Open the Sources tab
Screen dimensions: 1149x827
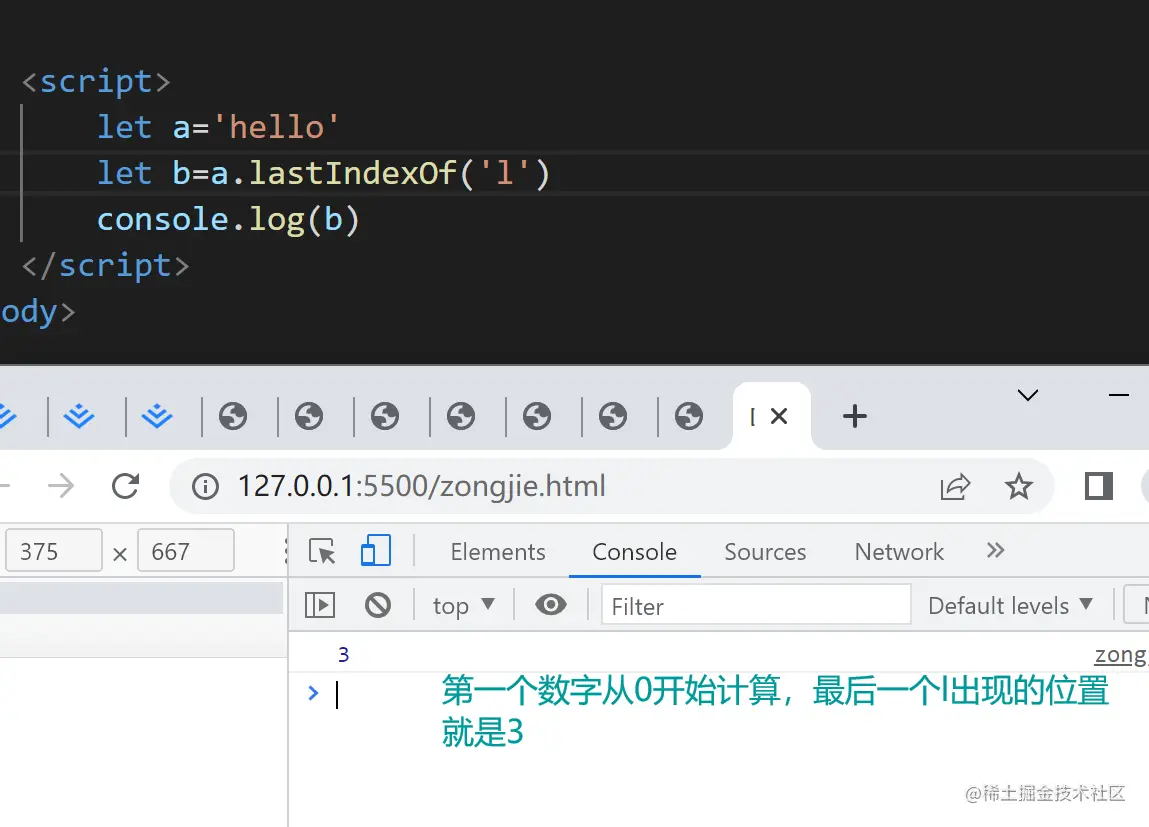click(x=765, y=552)
